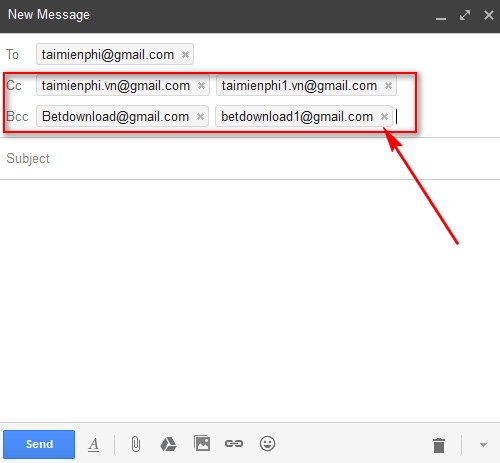Click the Cc label

pyautogui.click(x=14, y=86)
